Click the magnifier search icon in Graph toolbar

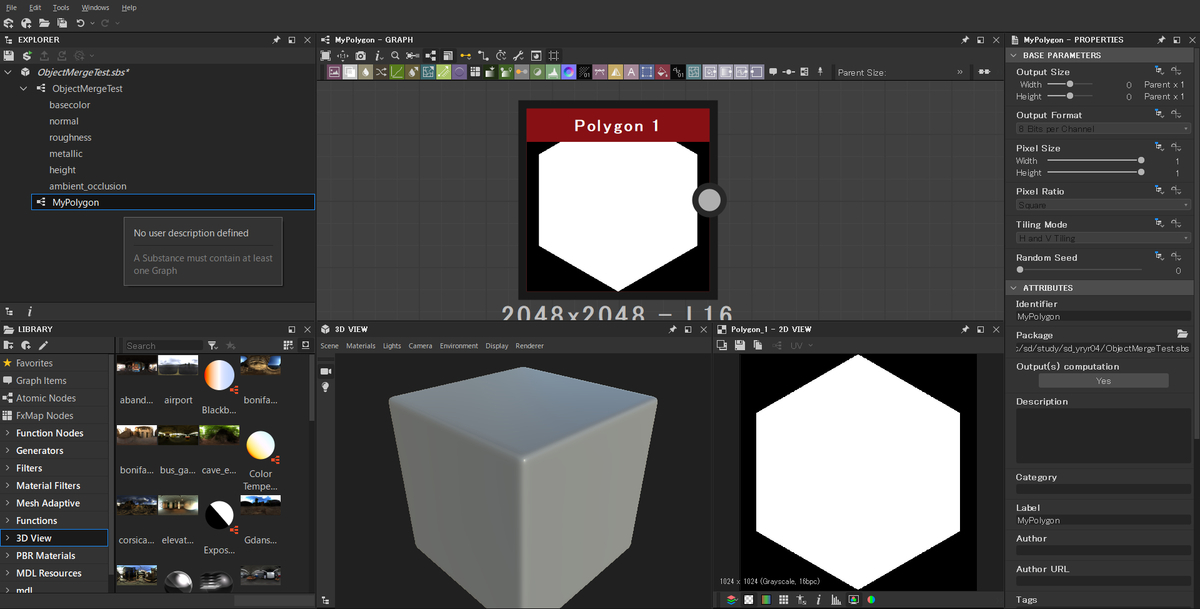pos(396,55)
